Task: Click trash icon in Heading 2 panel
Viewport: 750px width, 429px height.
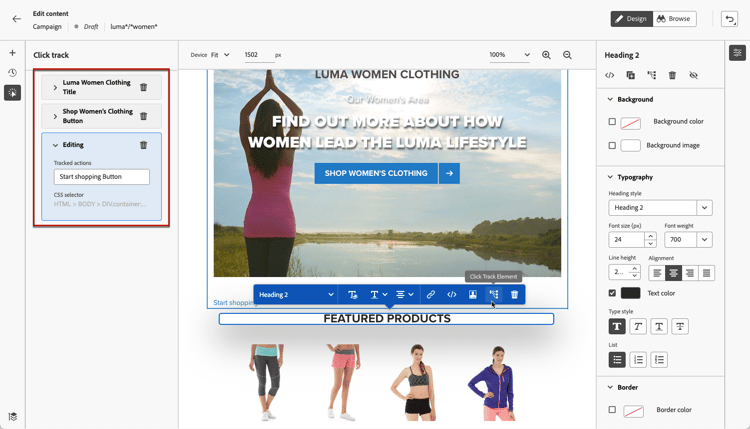Action: point(672,75)
